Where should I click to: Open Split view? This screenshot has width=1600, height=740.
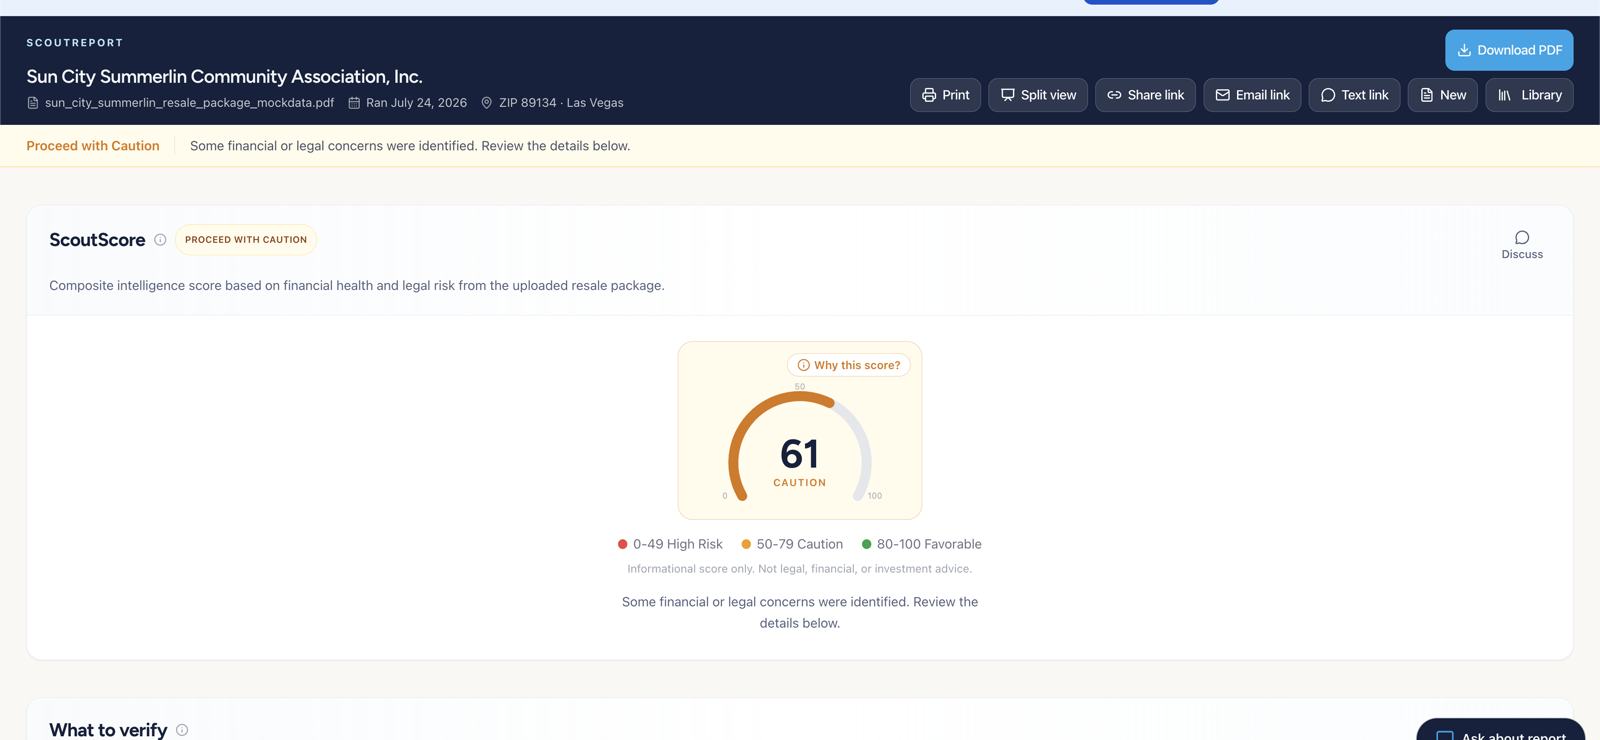pyautogui.click(x=1038, y=95)
